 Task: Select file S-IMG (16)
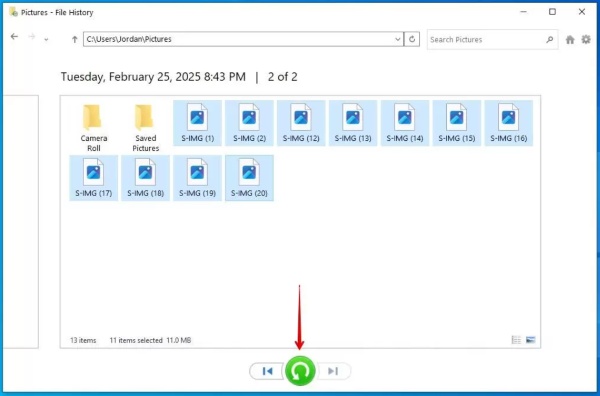click(x=509, y=123)
